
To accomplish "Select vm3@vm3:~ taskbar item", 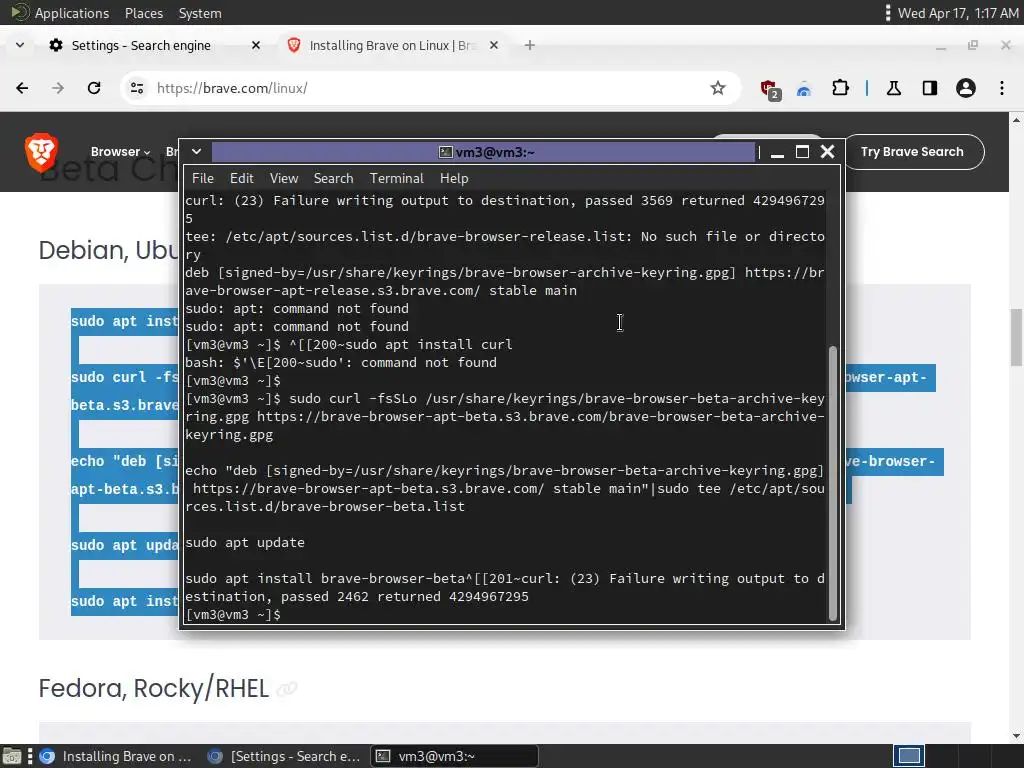I will pos(455,756).
